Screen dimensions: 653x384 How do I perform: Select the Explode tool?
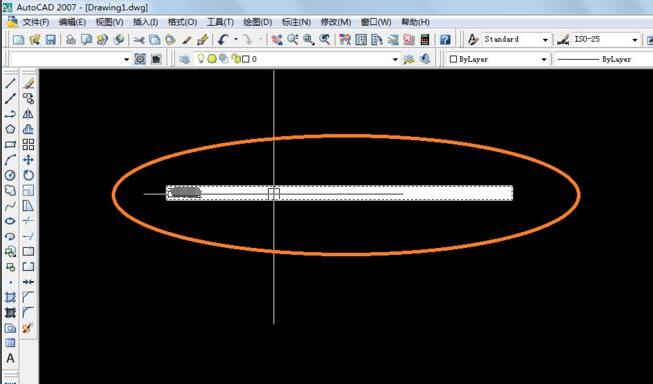pos(28,328)
